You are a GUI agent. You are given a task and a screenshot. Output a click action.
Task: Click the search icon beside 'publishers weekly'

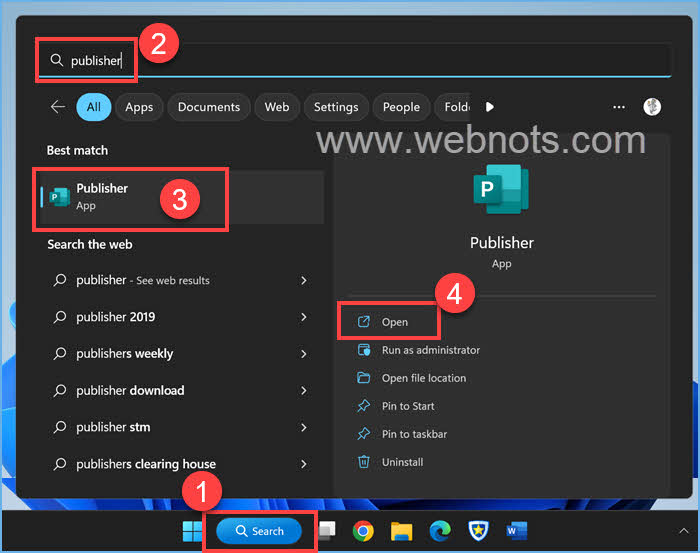[x=60, y=354]
